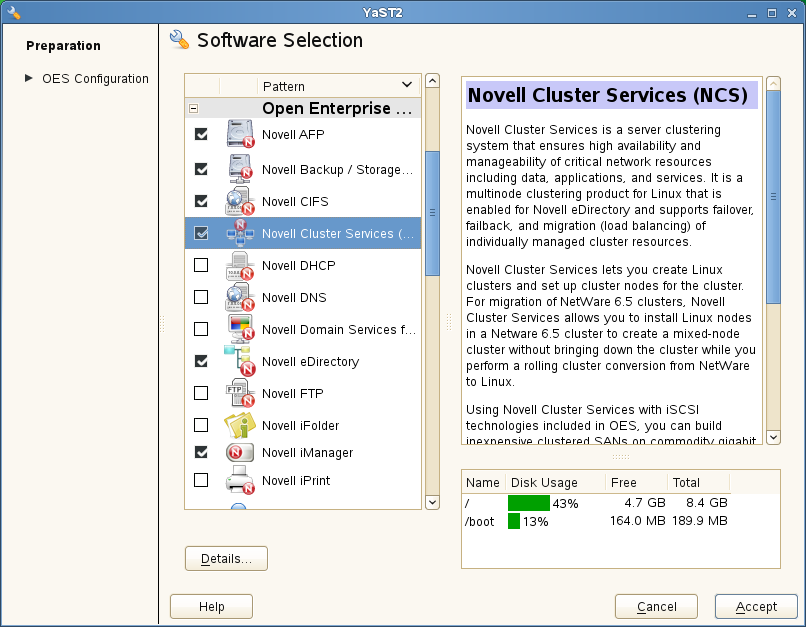The image size is (806, 627).
Task: Click the root partition disk usage bar
Action: tap(529, 503)
